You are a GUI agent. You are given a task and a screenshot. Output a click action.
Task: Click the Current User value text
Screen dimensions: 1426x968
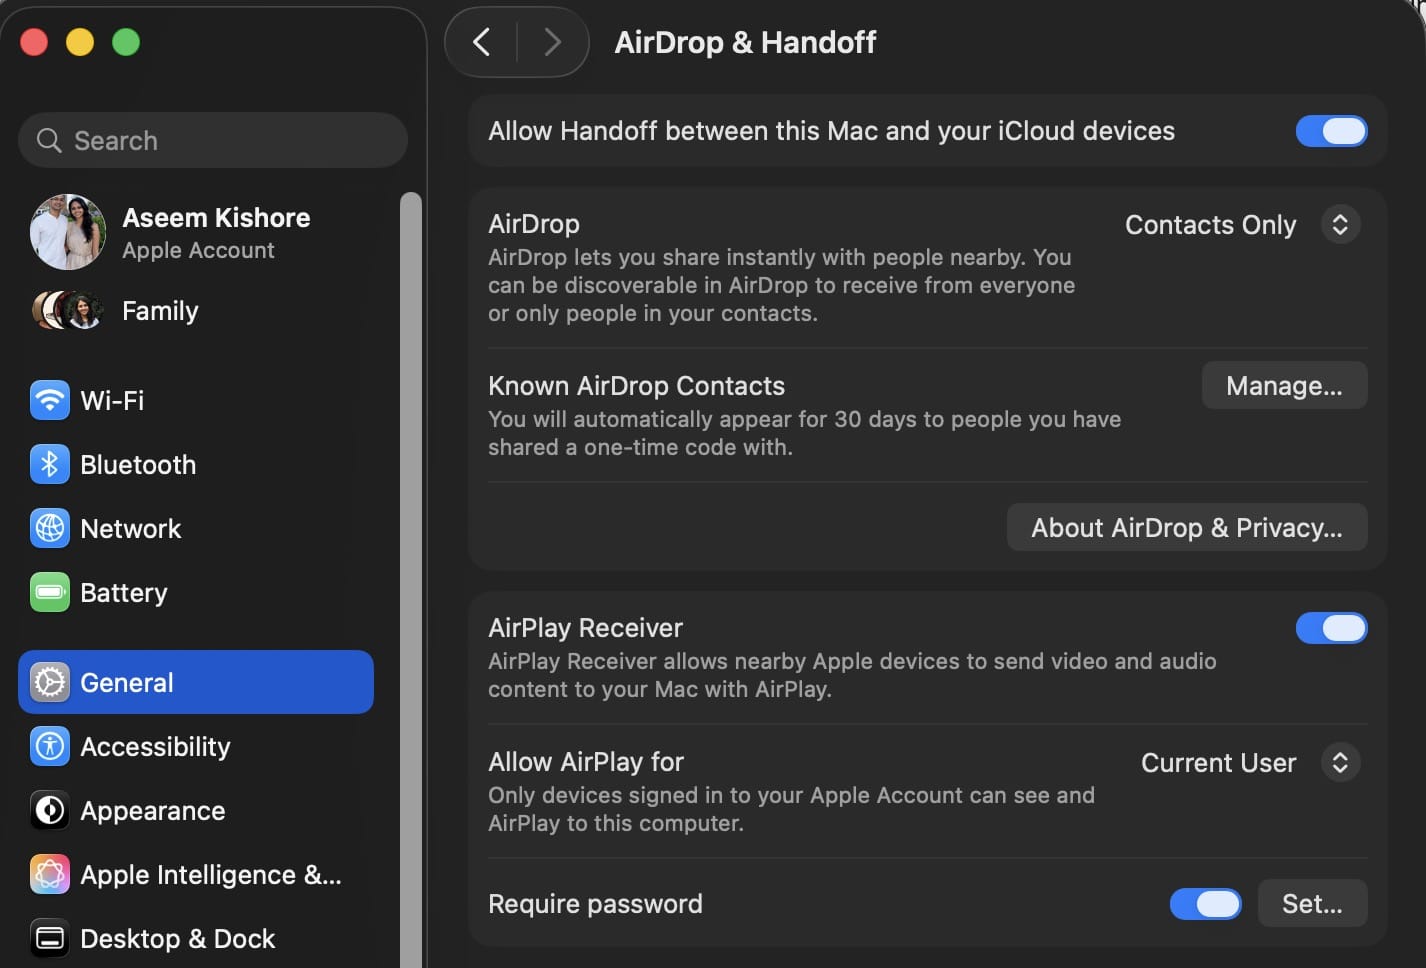pyautogui.click(x=1219, y=763)
